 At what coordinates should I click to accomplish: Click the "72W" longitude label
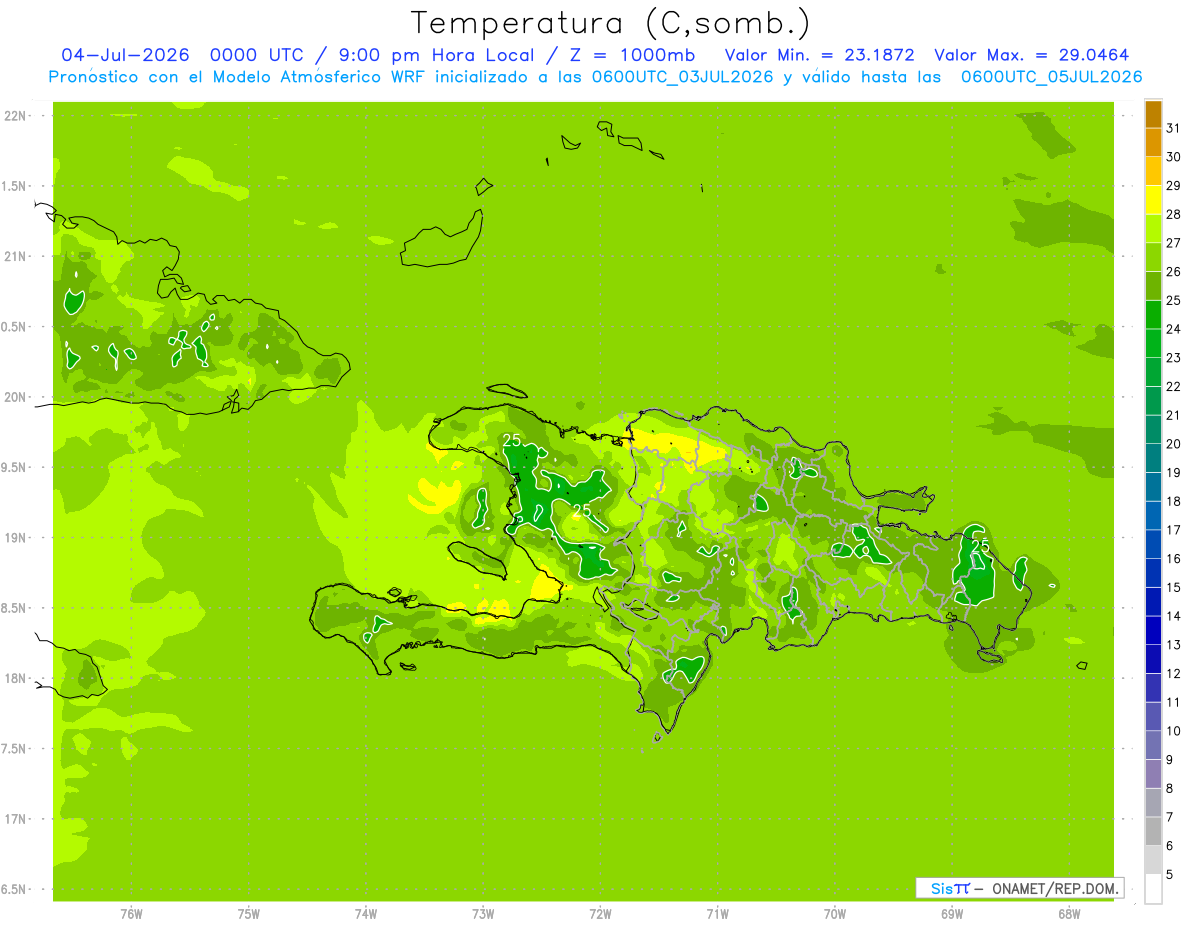600,914
